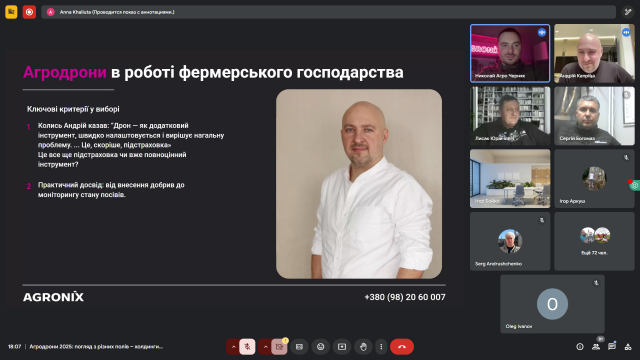Screen dimensions: 640x360
Task: Click the speaker photo on the slide
Action: (359, 184)
